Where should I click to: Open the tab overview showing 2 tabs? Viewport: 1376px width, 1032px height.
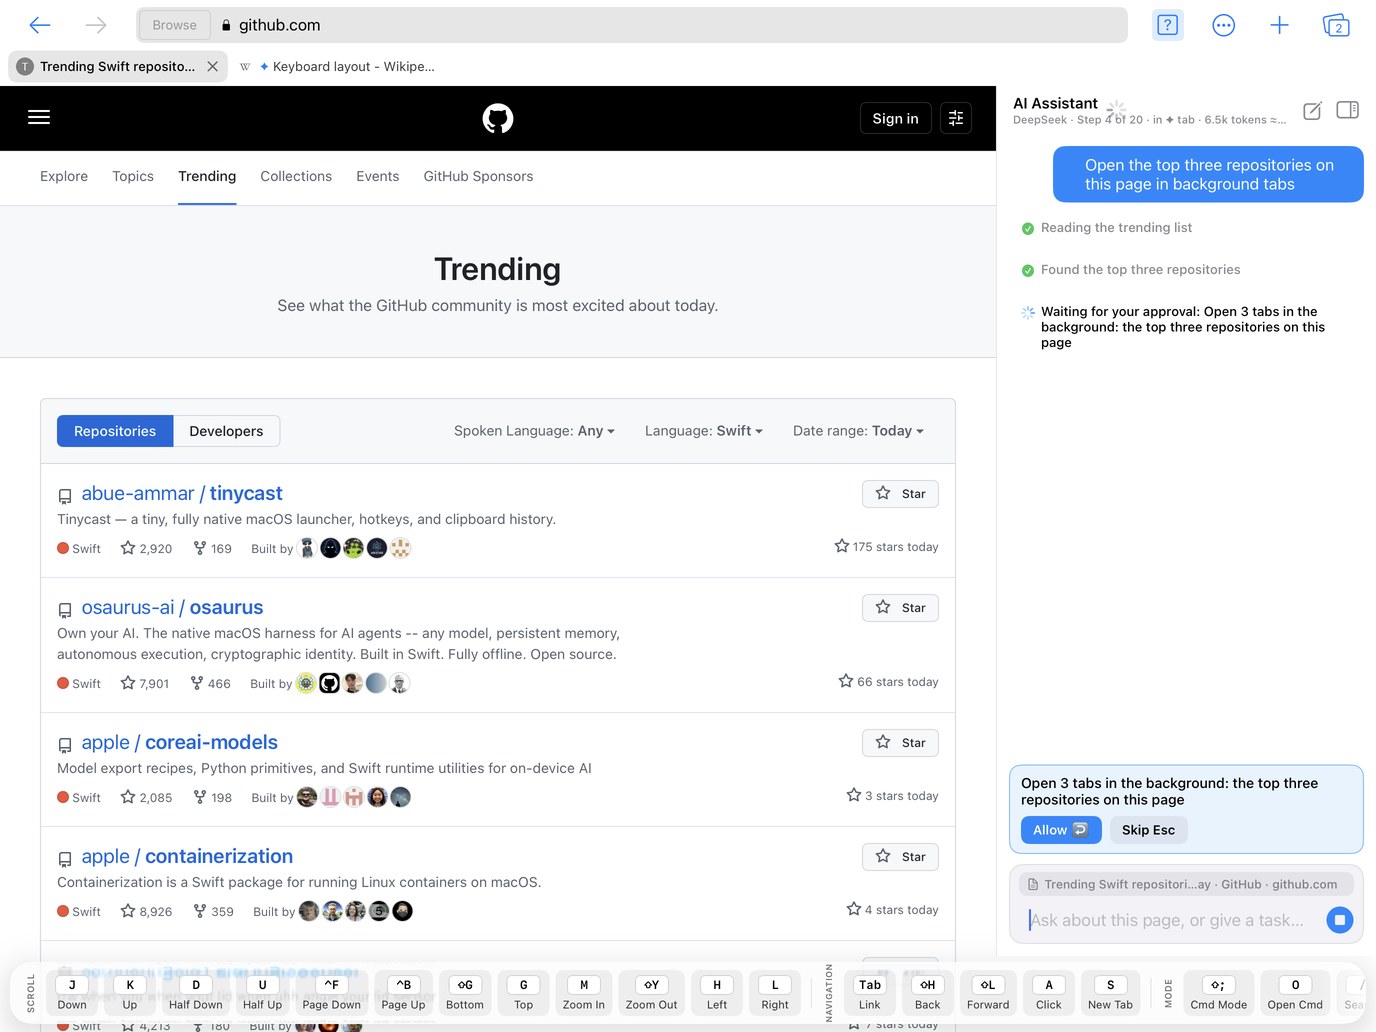(1336, 25)
